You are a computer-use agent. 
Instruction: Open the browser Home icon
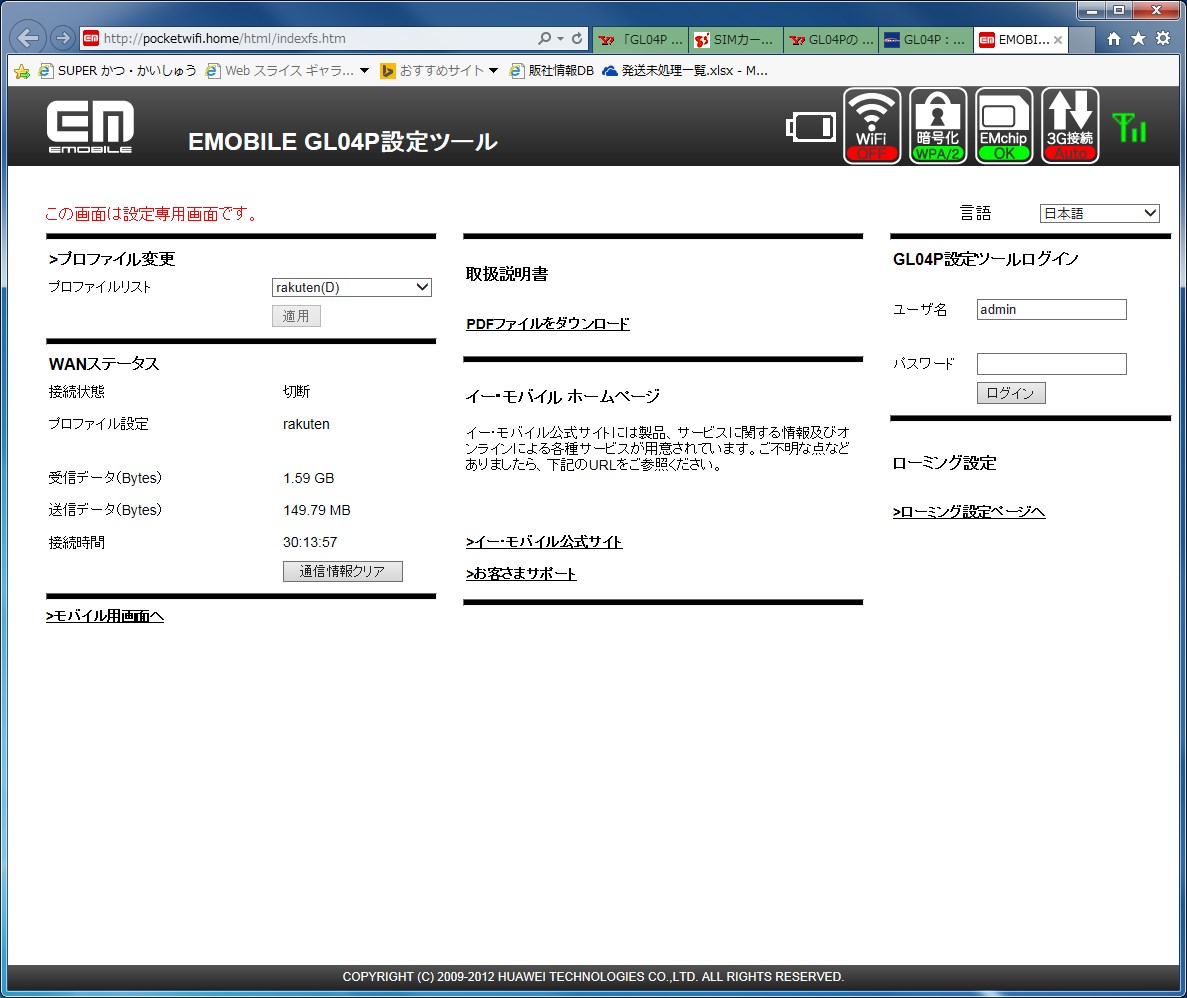coord(1113,39)
